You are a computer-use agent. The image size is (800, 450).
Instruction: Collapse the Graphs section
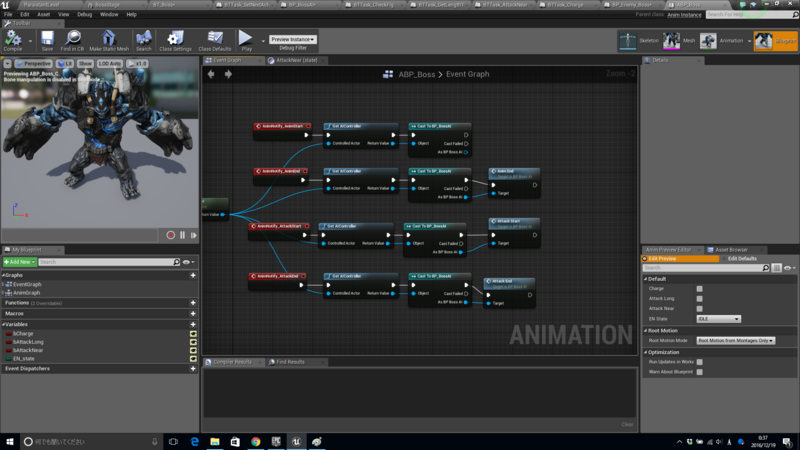(x=3, y=276)
